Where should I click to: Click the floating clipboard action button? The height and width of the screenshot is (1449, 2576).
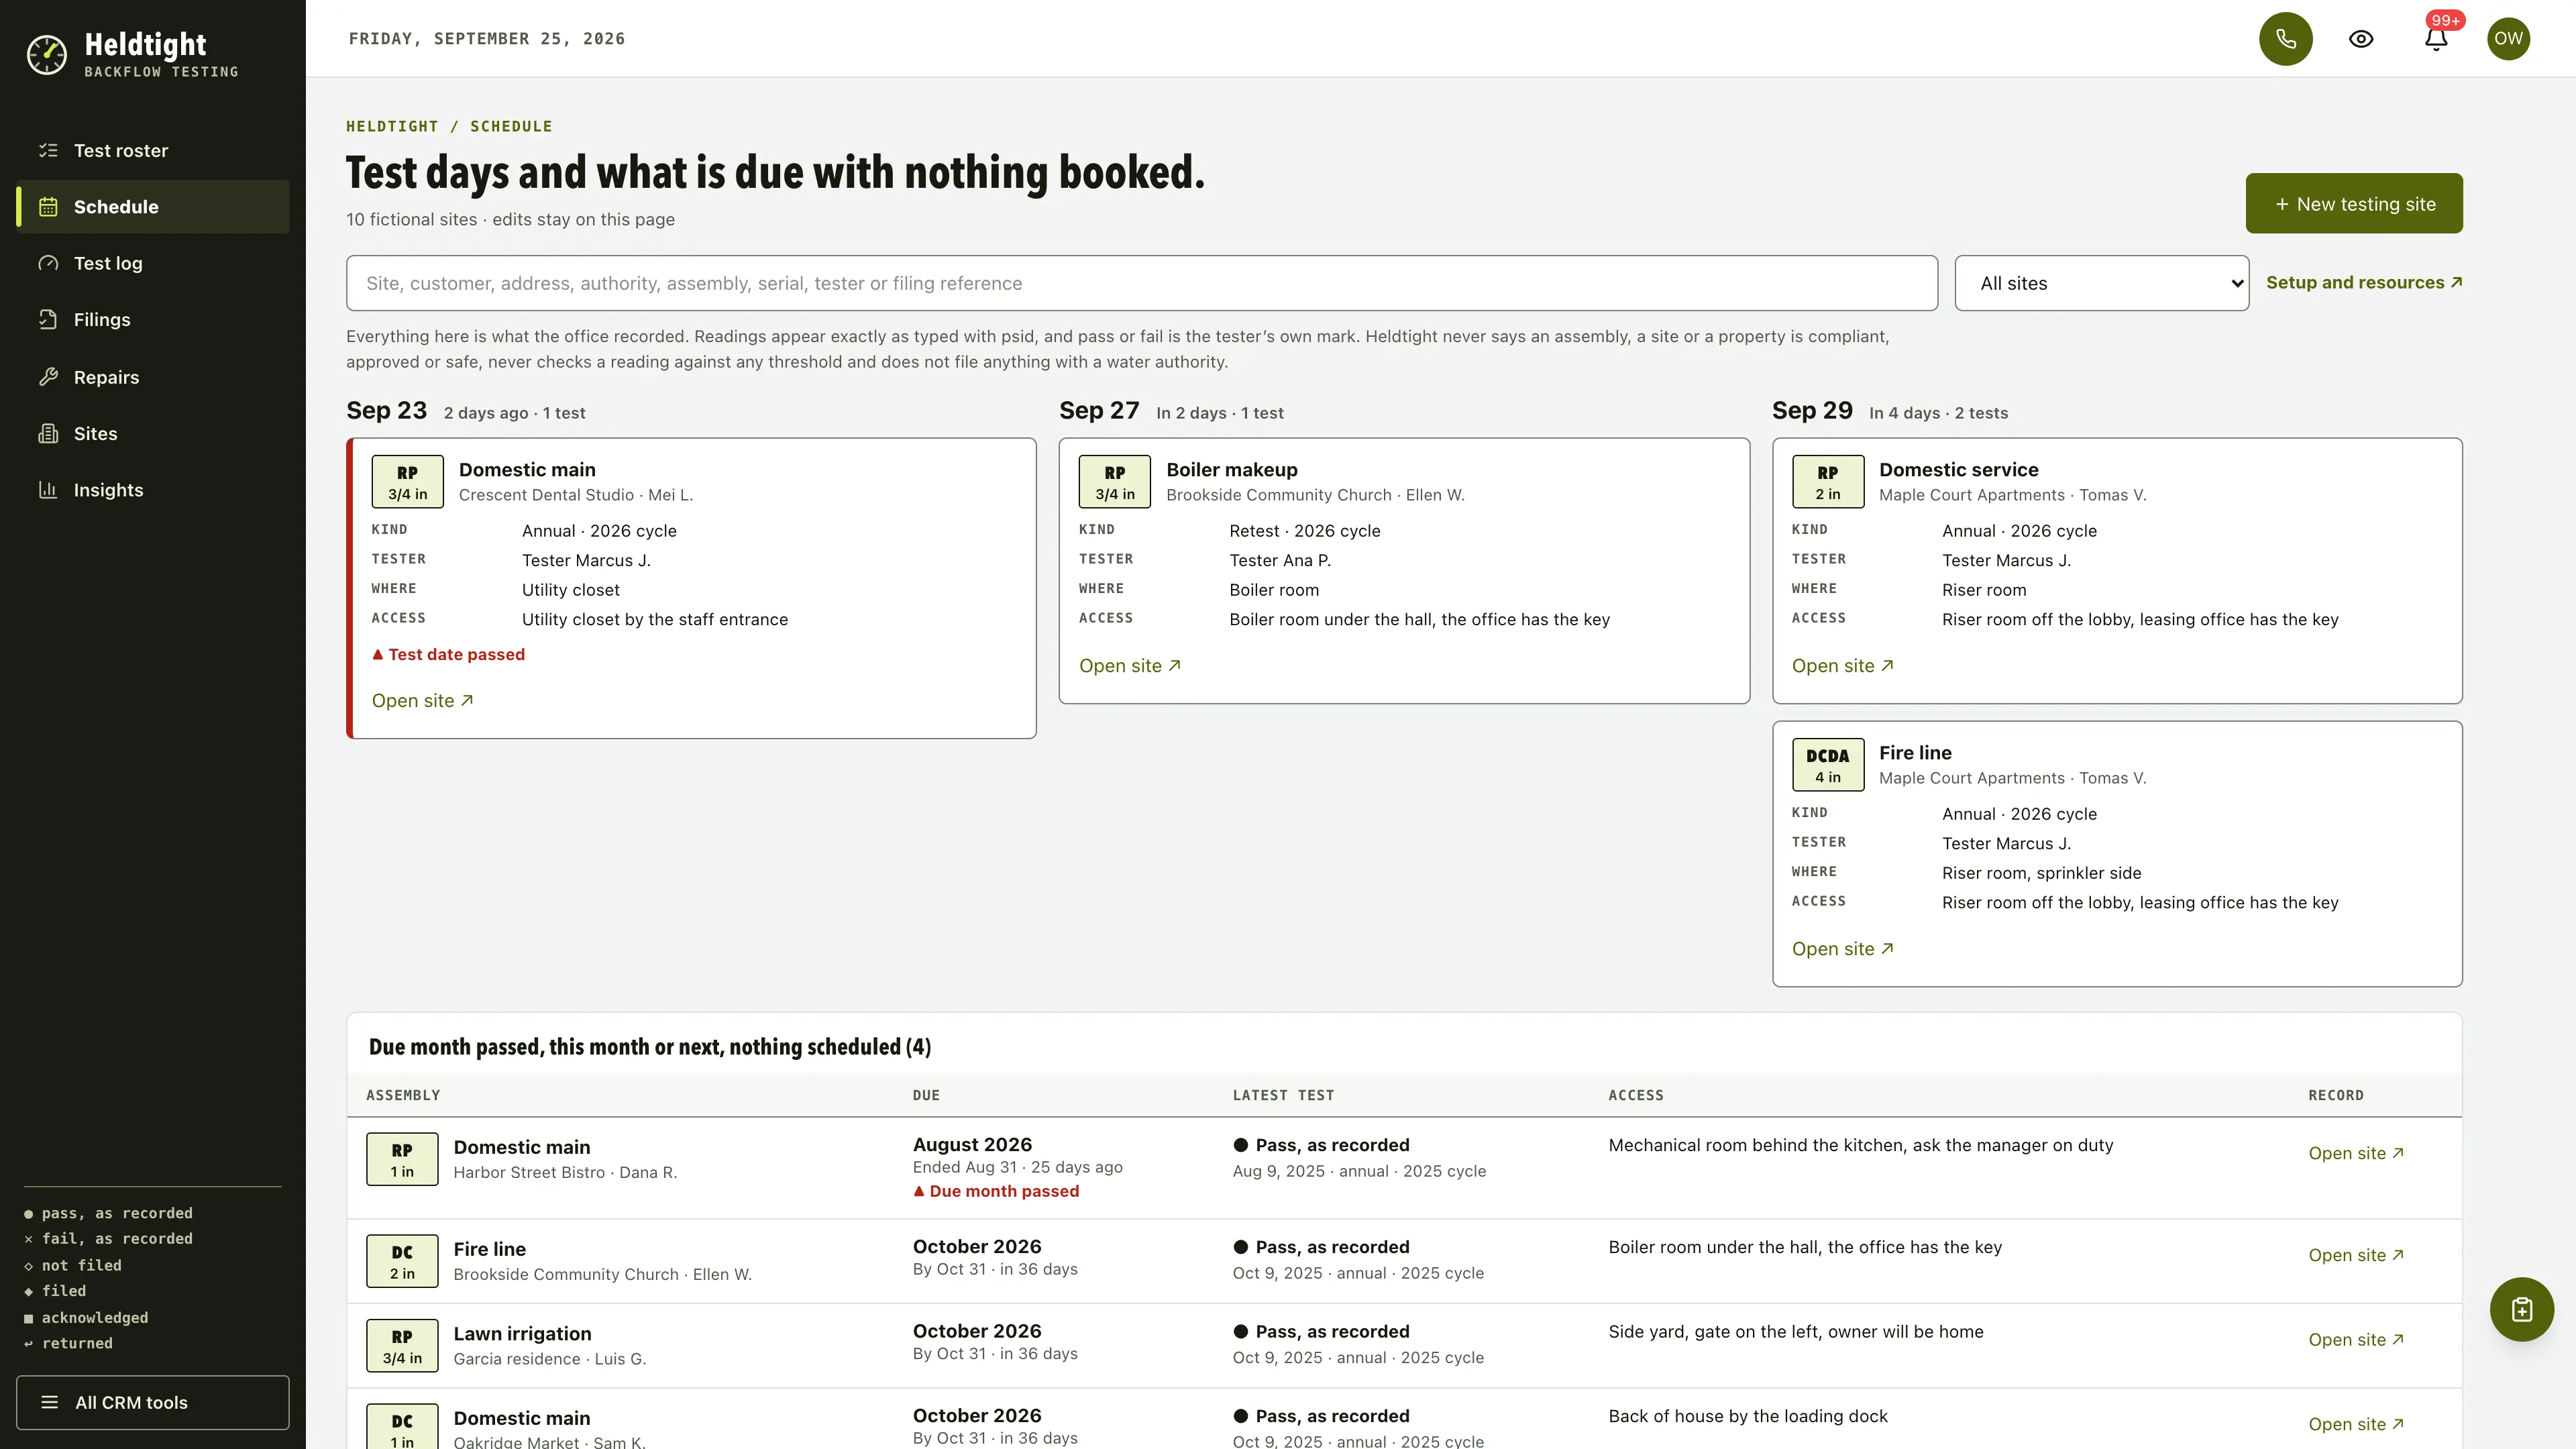(x=2521, y=1308)
